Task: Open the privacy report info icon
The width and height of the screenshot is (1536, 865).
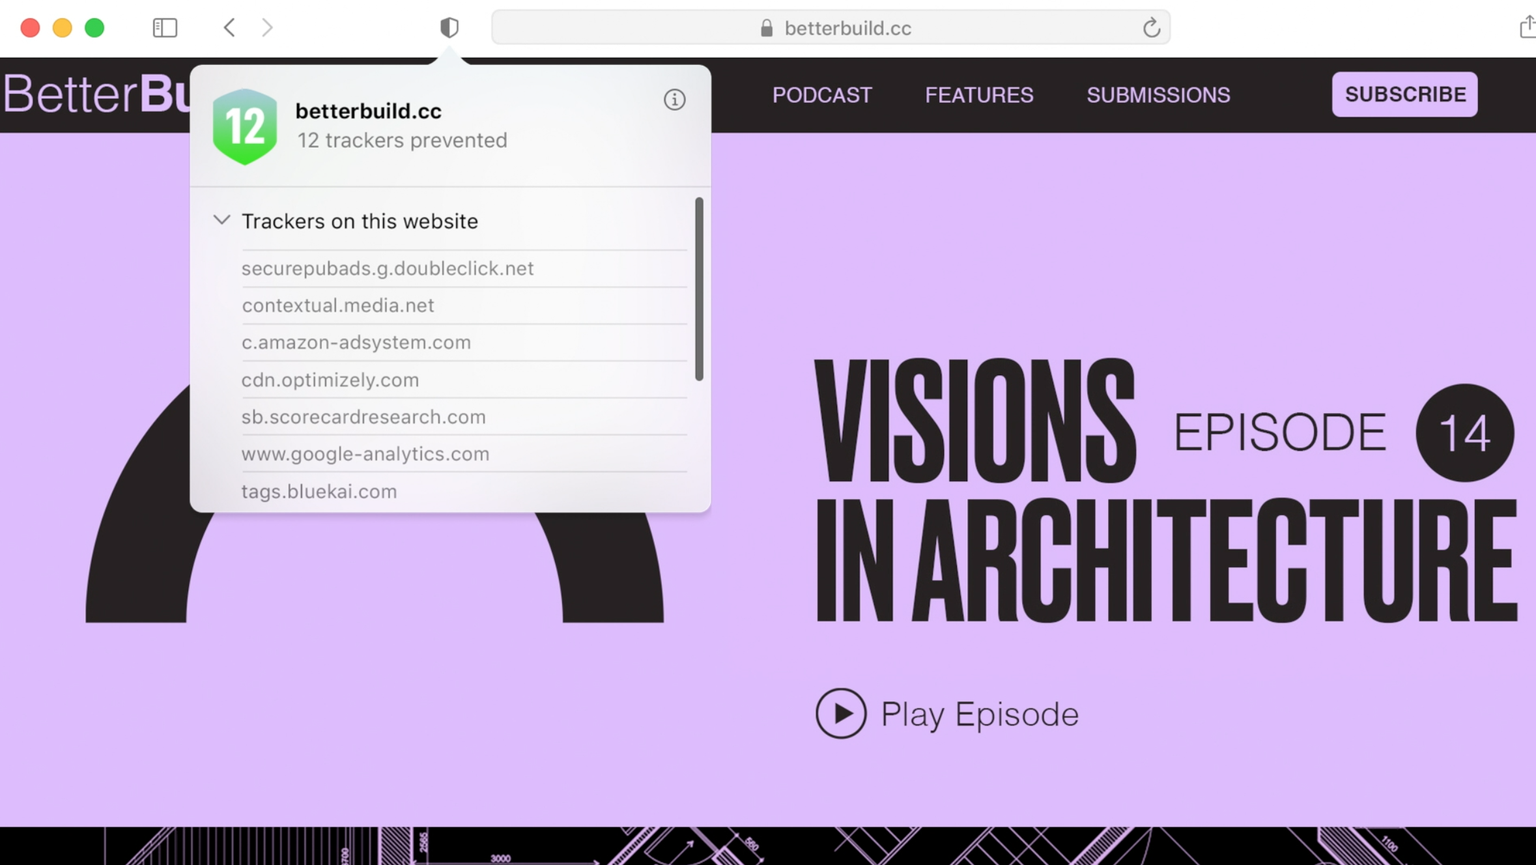Action: (674, 99)
